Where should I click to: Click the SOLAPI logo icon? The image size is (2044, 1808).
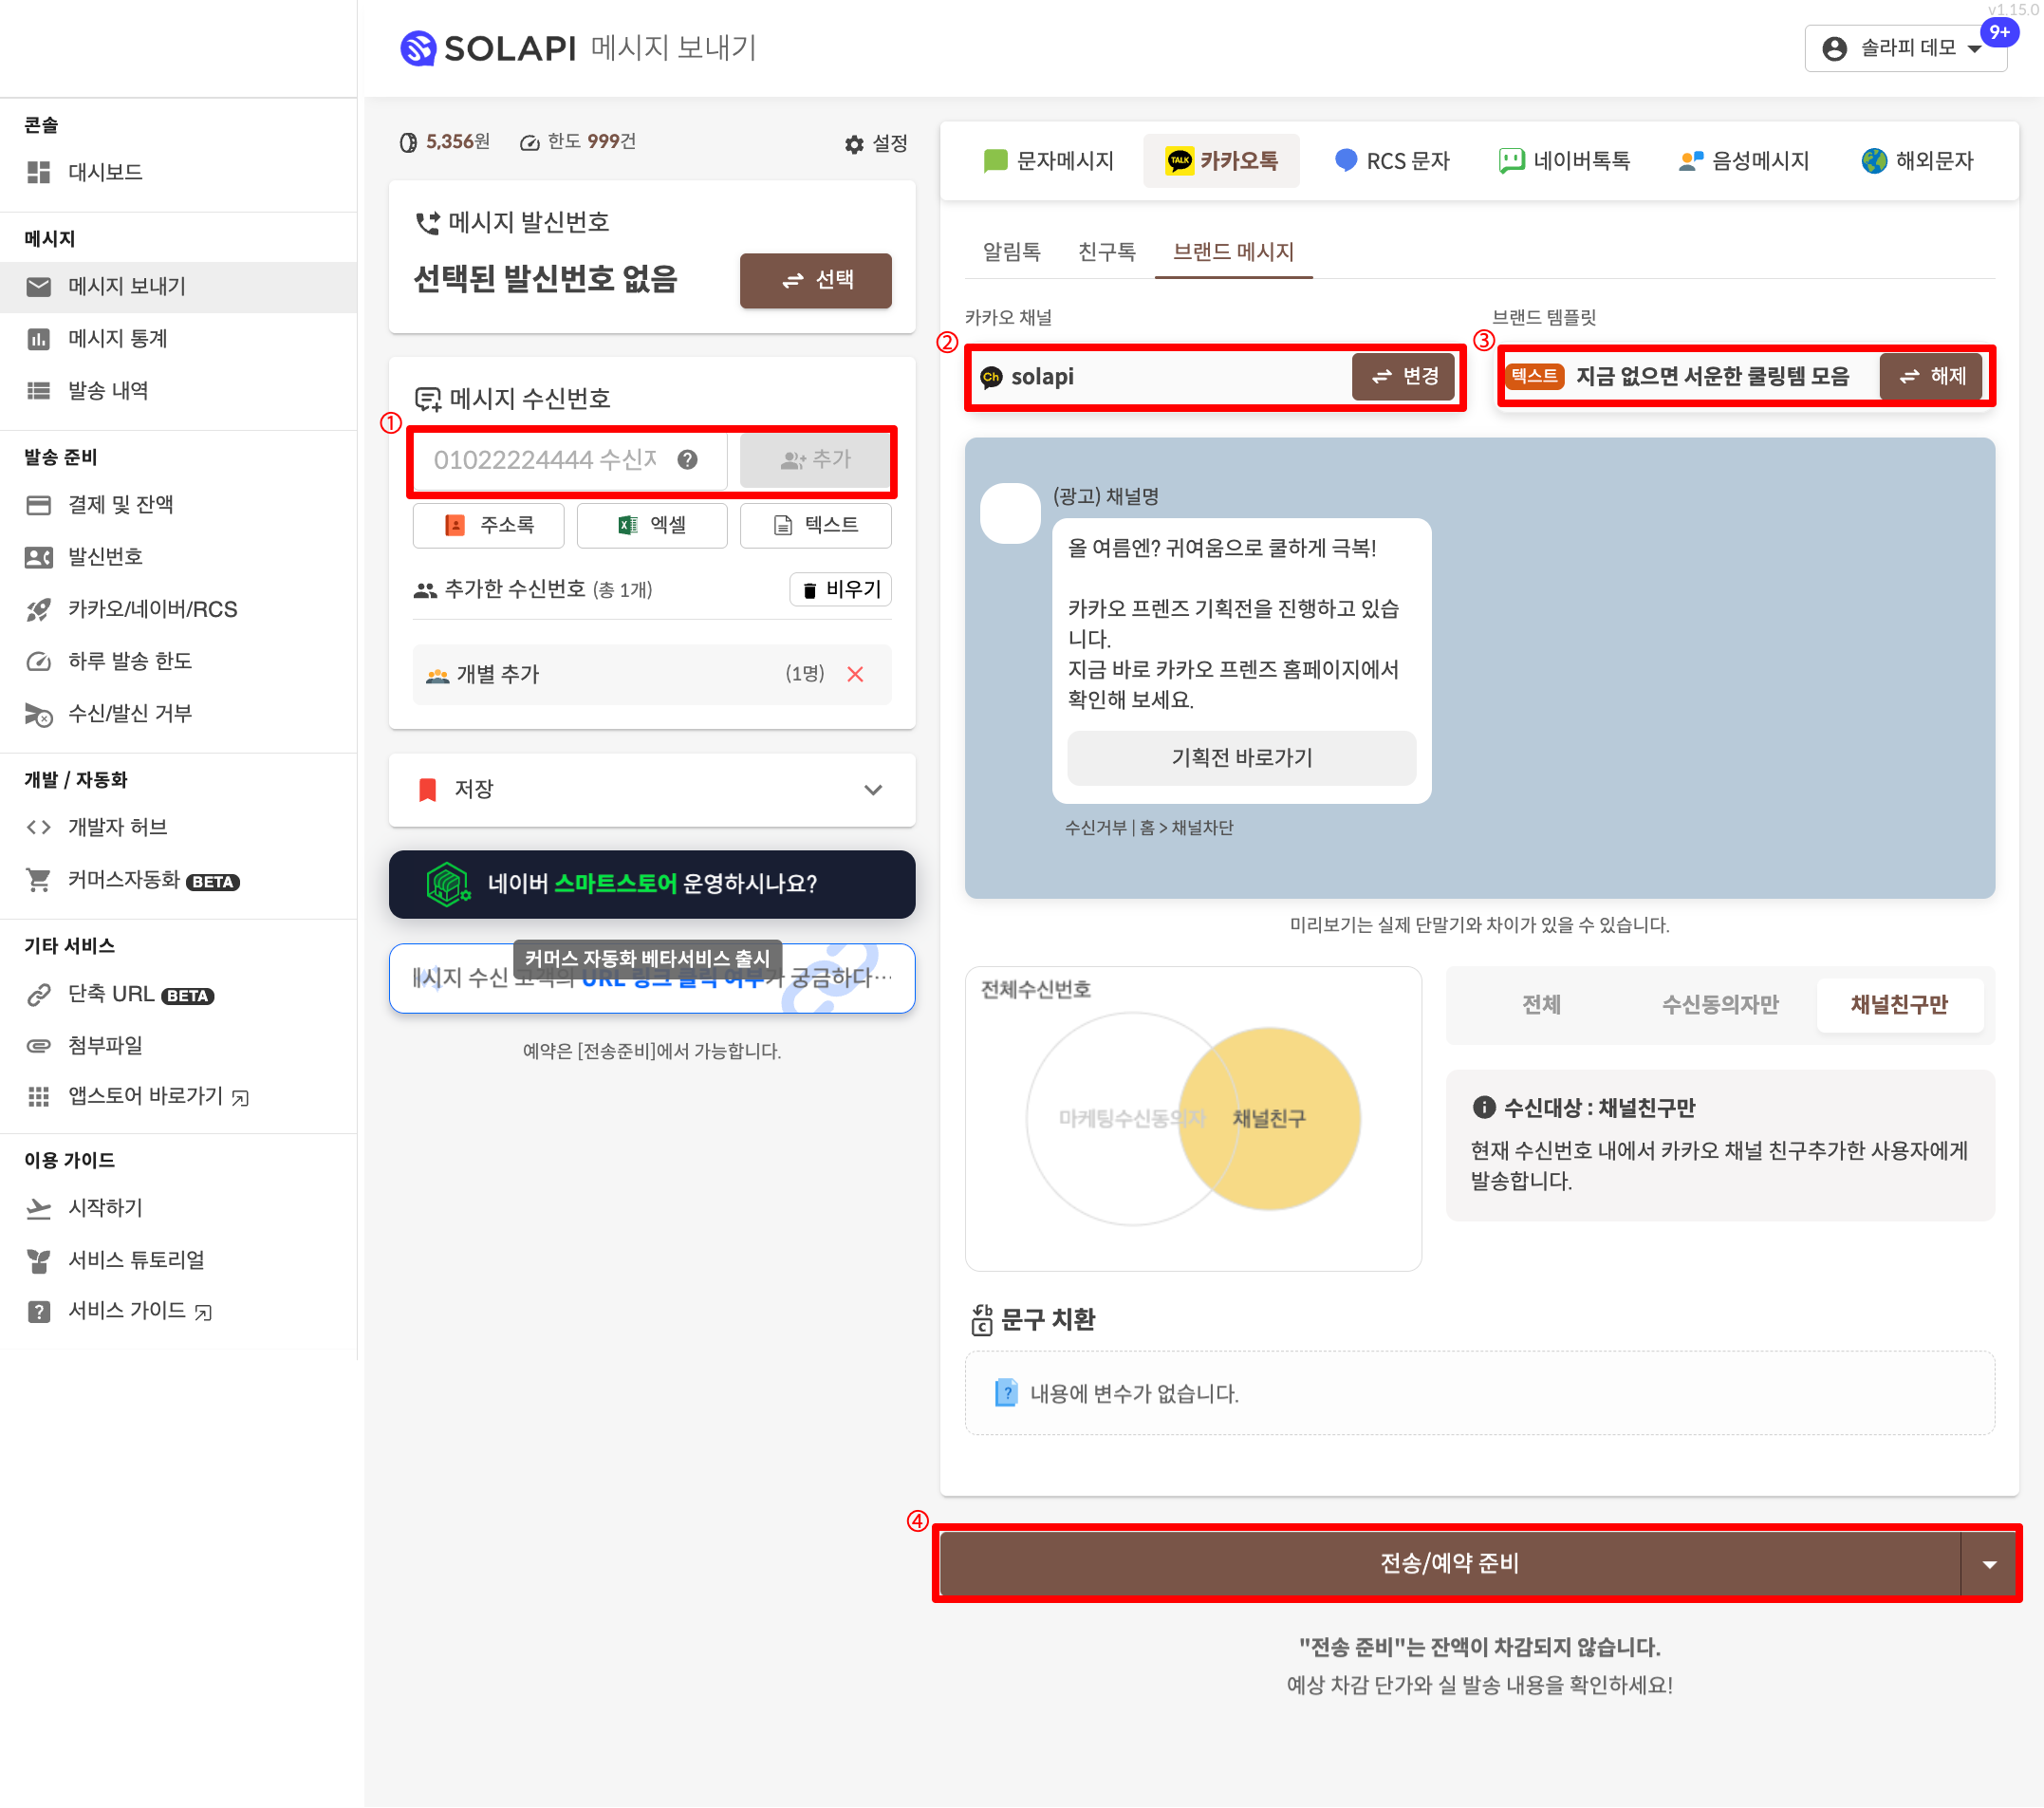[418, 48]
